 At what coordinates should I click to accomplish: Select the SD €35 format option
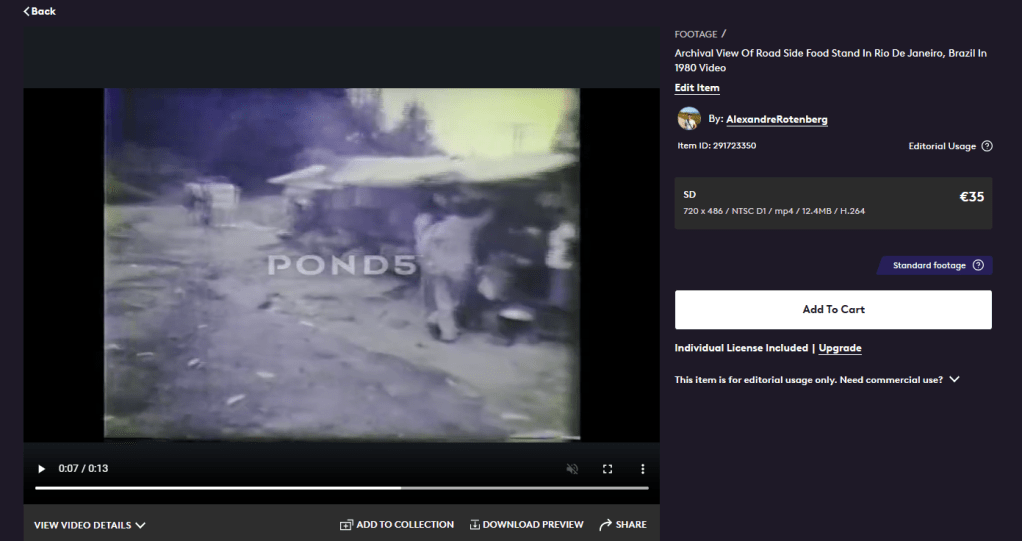833,203
